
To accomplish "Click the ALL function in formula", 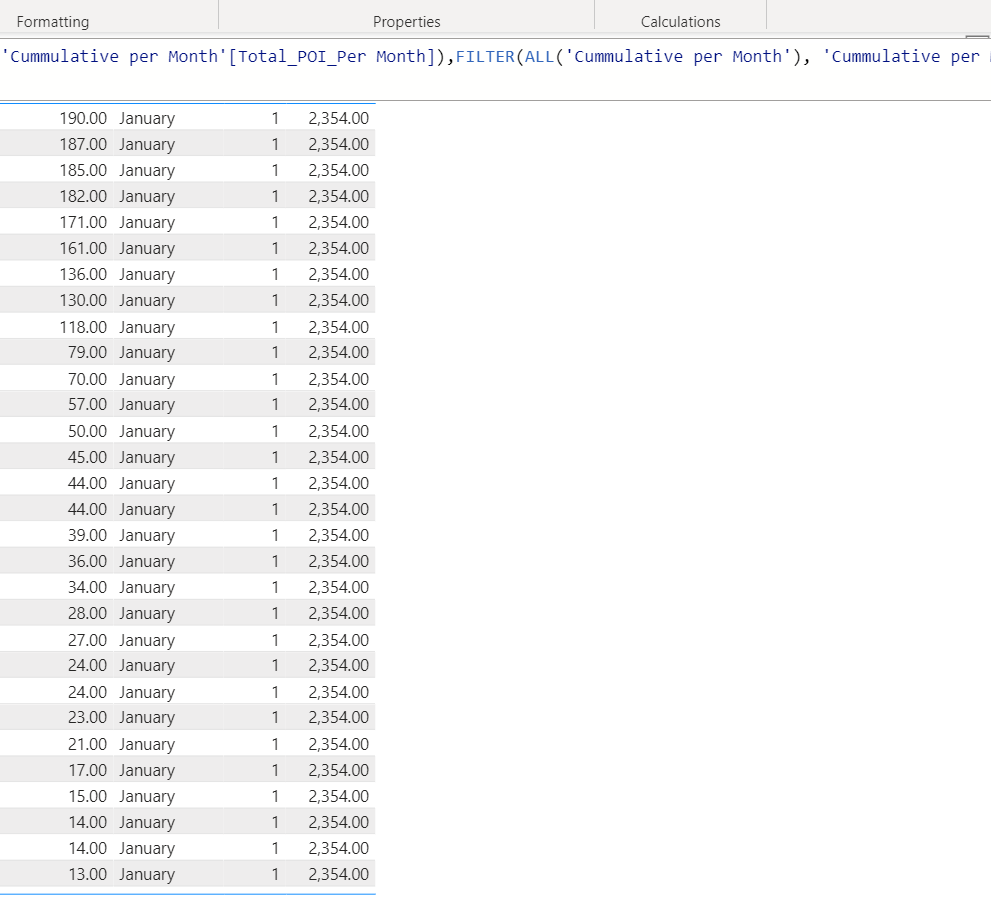I will [539, 57].
